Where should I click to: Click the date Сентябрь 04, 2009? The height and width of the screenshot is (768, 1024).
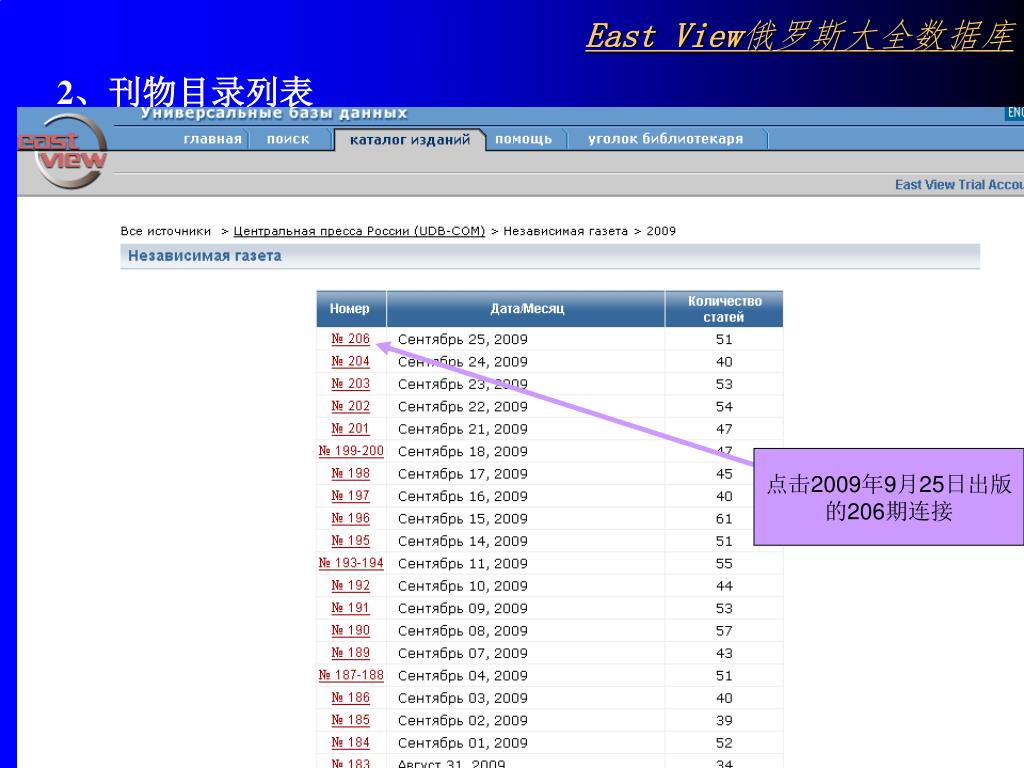point(463,676)
